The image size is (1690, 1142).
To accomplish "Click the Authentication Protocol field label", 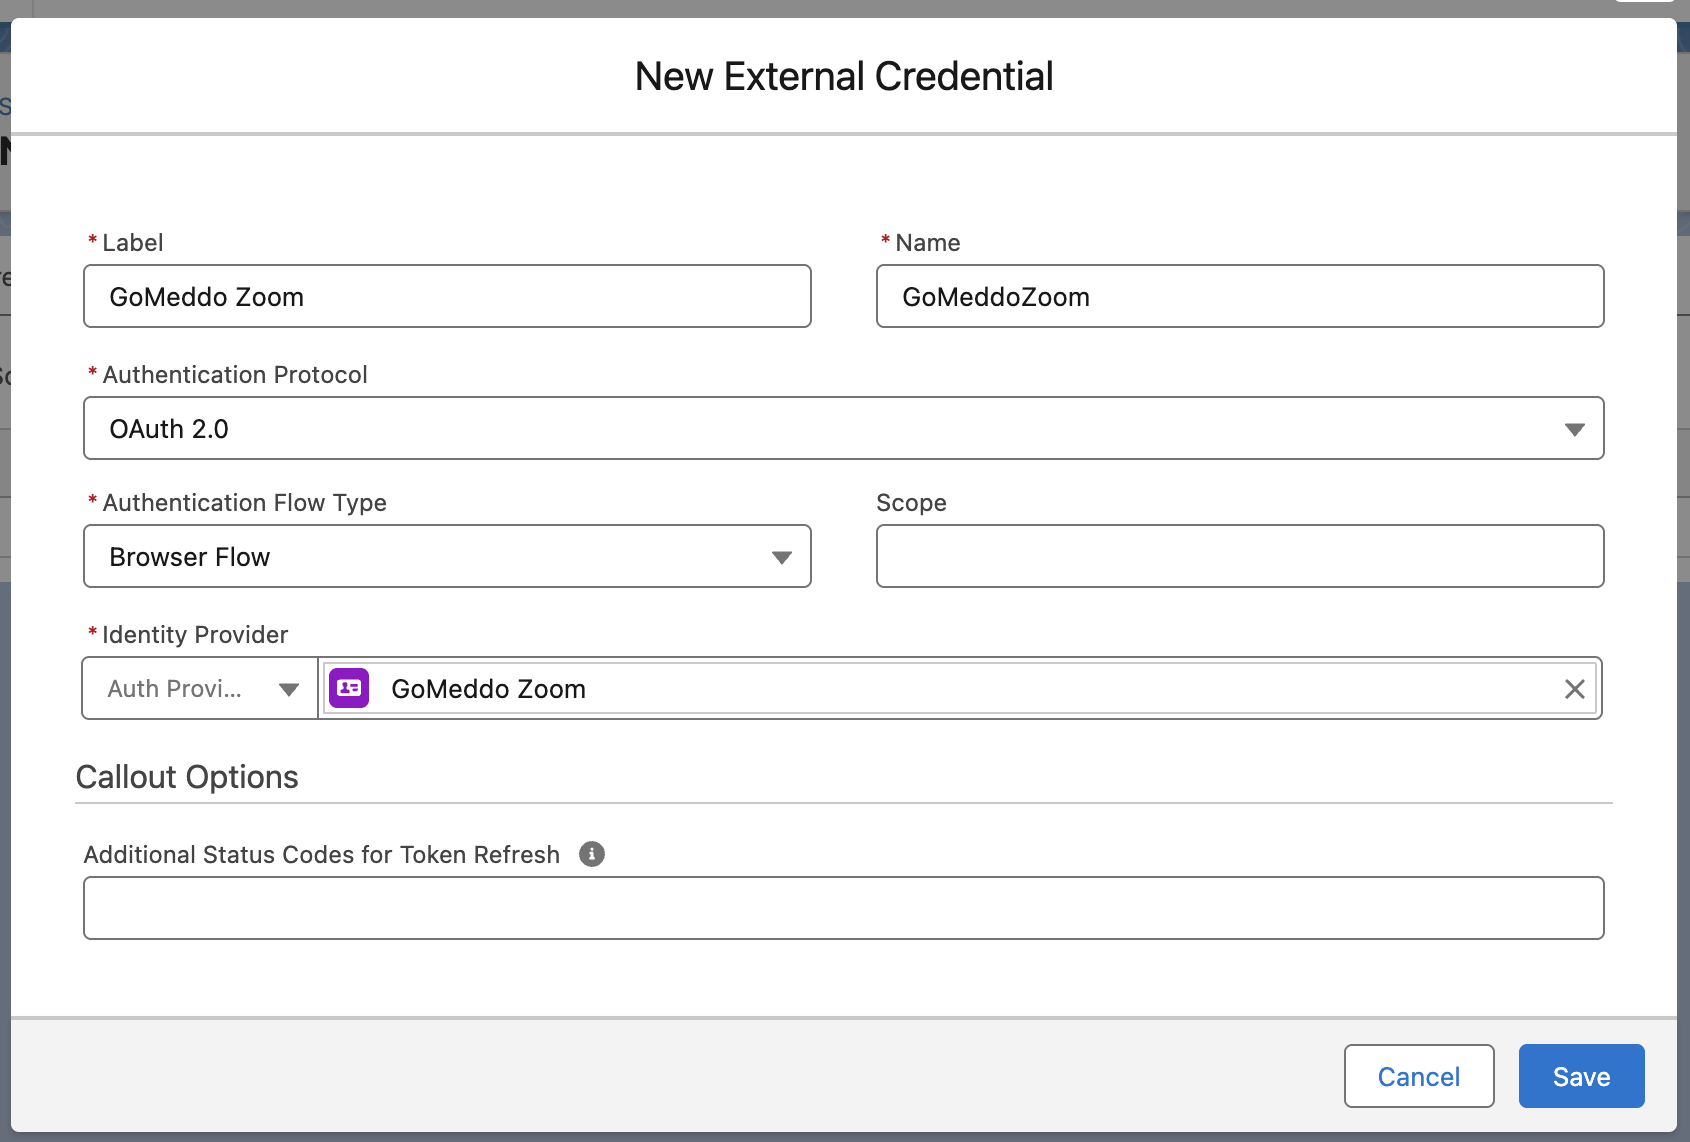I will pos(234,375).
